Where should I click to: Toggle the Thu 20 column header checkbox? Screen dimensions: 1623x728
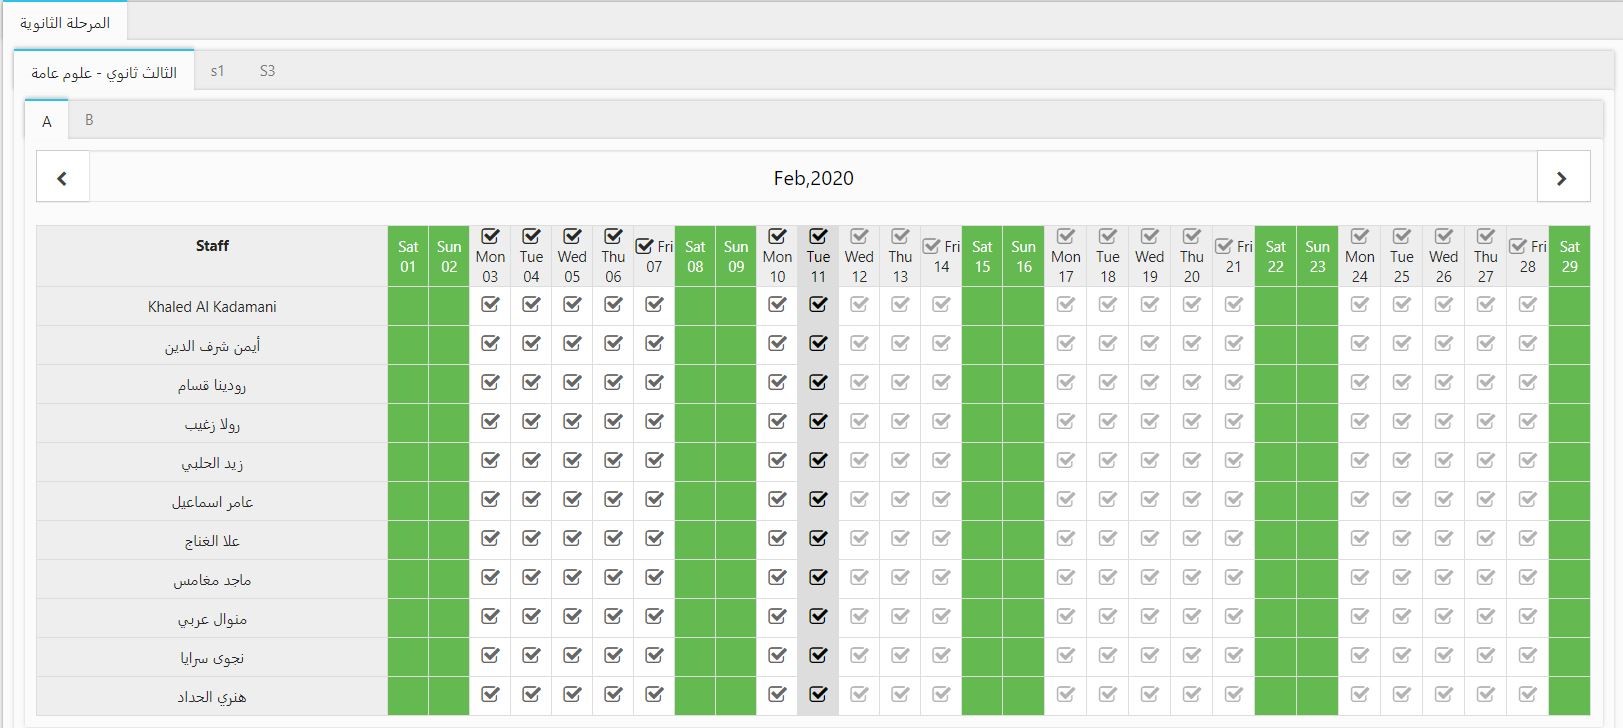point(1192,237)
